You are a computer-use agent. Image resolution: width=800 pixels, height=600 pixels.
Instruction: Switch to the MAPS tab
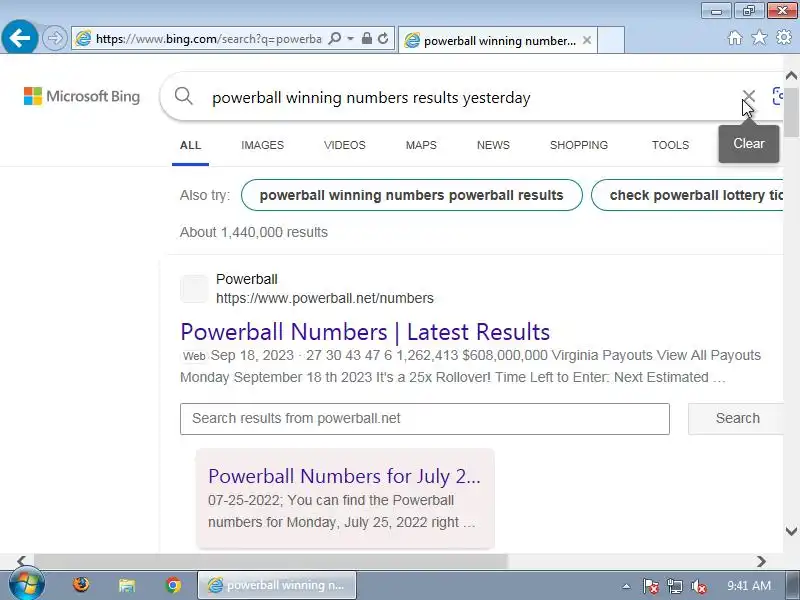pos(421,145)
